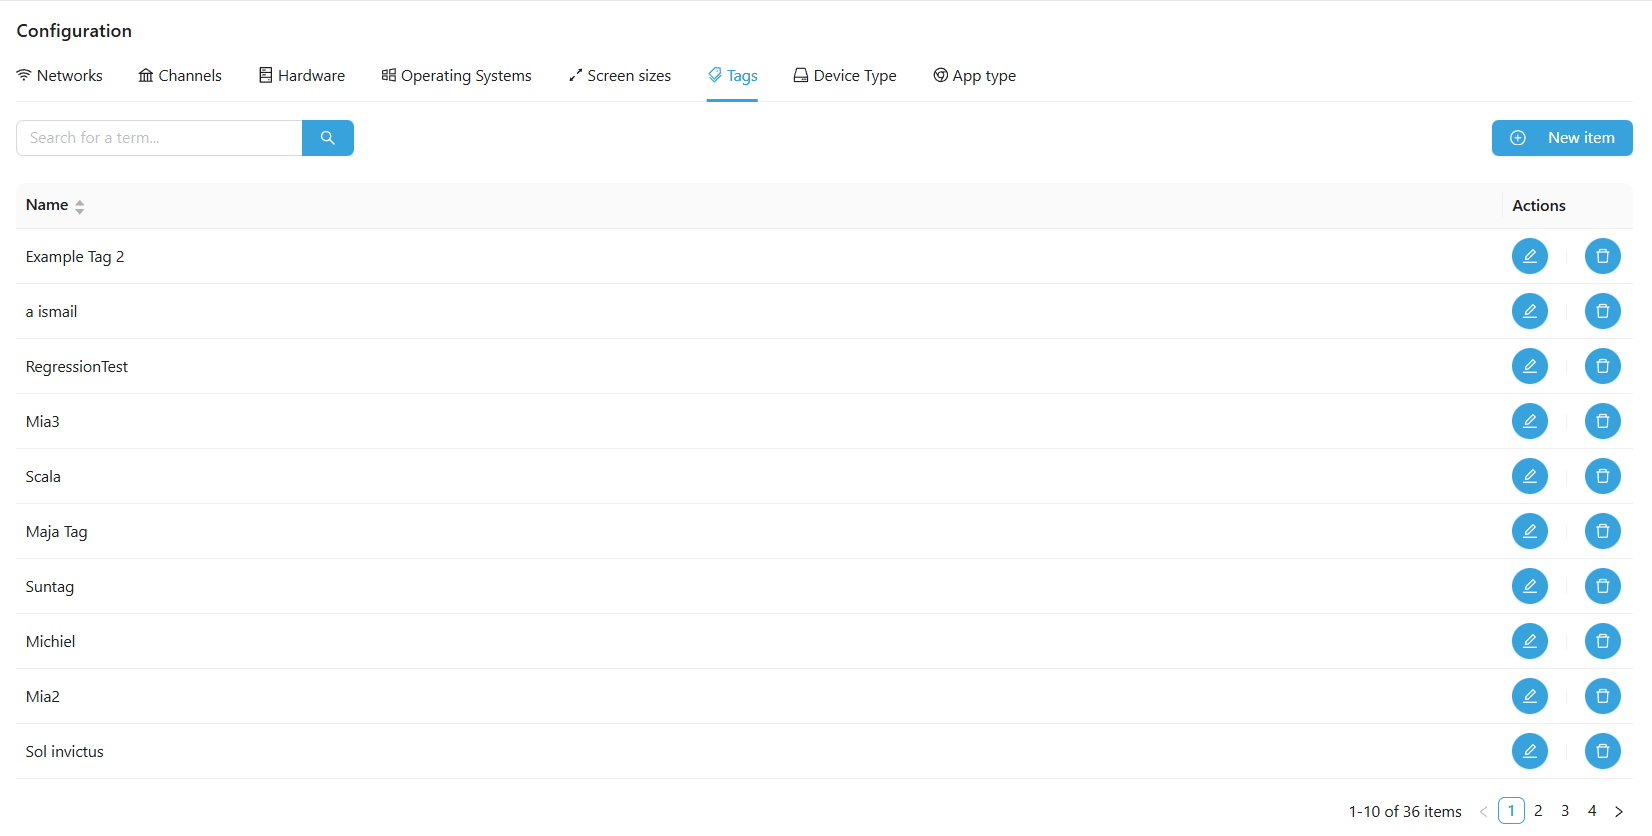Delete the Sol invictus tag
The height and width of the screenshot is (836, 1652).
1602,751
